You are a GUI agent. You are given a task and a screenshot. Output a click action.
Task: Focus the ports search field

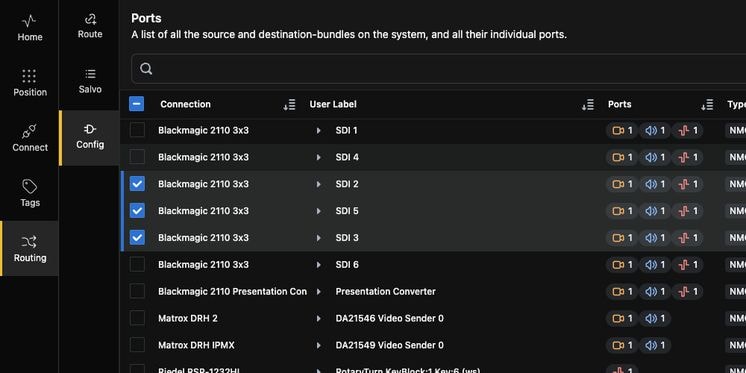tap(438, 69)
